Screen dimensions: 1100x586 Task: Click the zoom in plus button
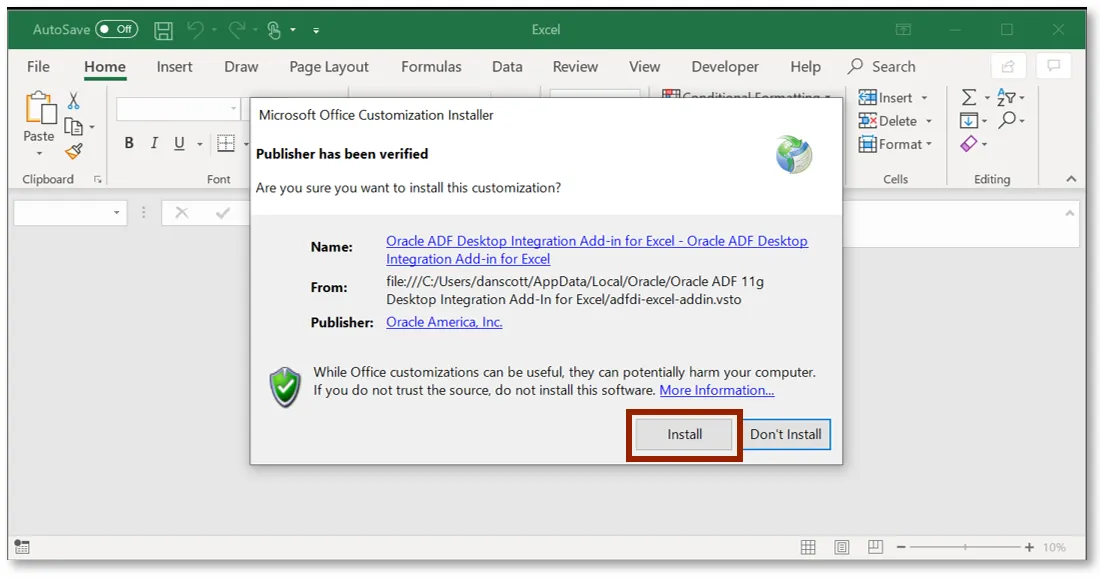(1029, 547)
